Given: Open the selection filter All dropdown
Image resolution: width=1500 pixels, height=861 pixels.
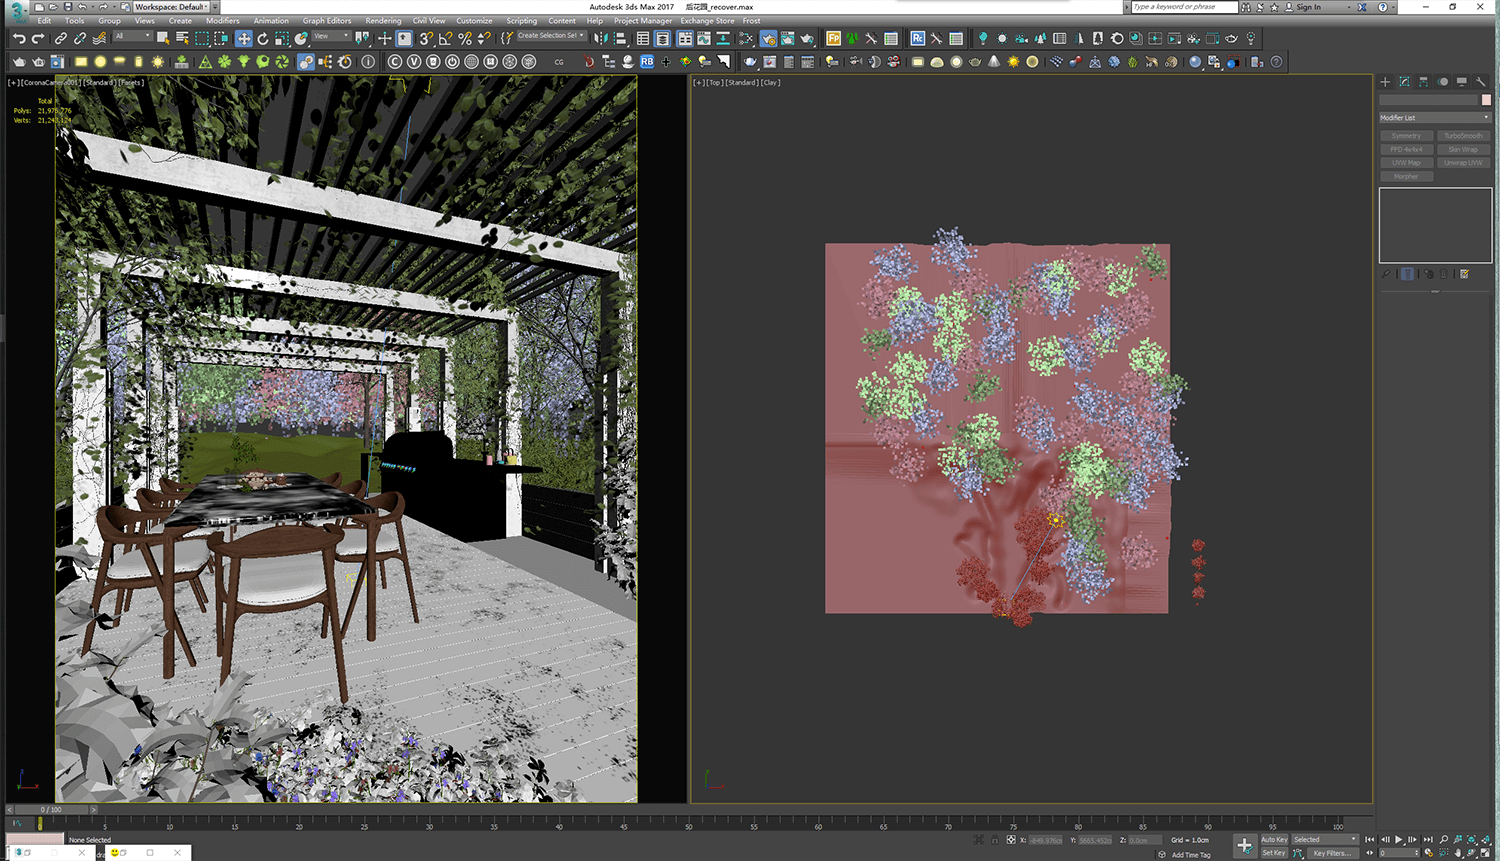Looking at the screenshot, I should click(x=132, y=36).
